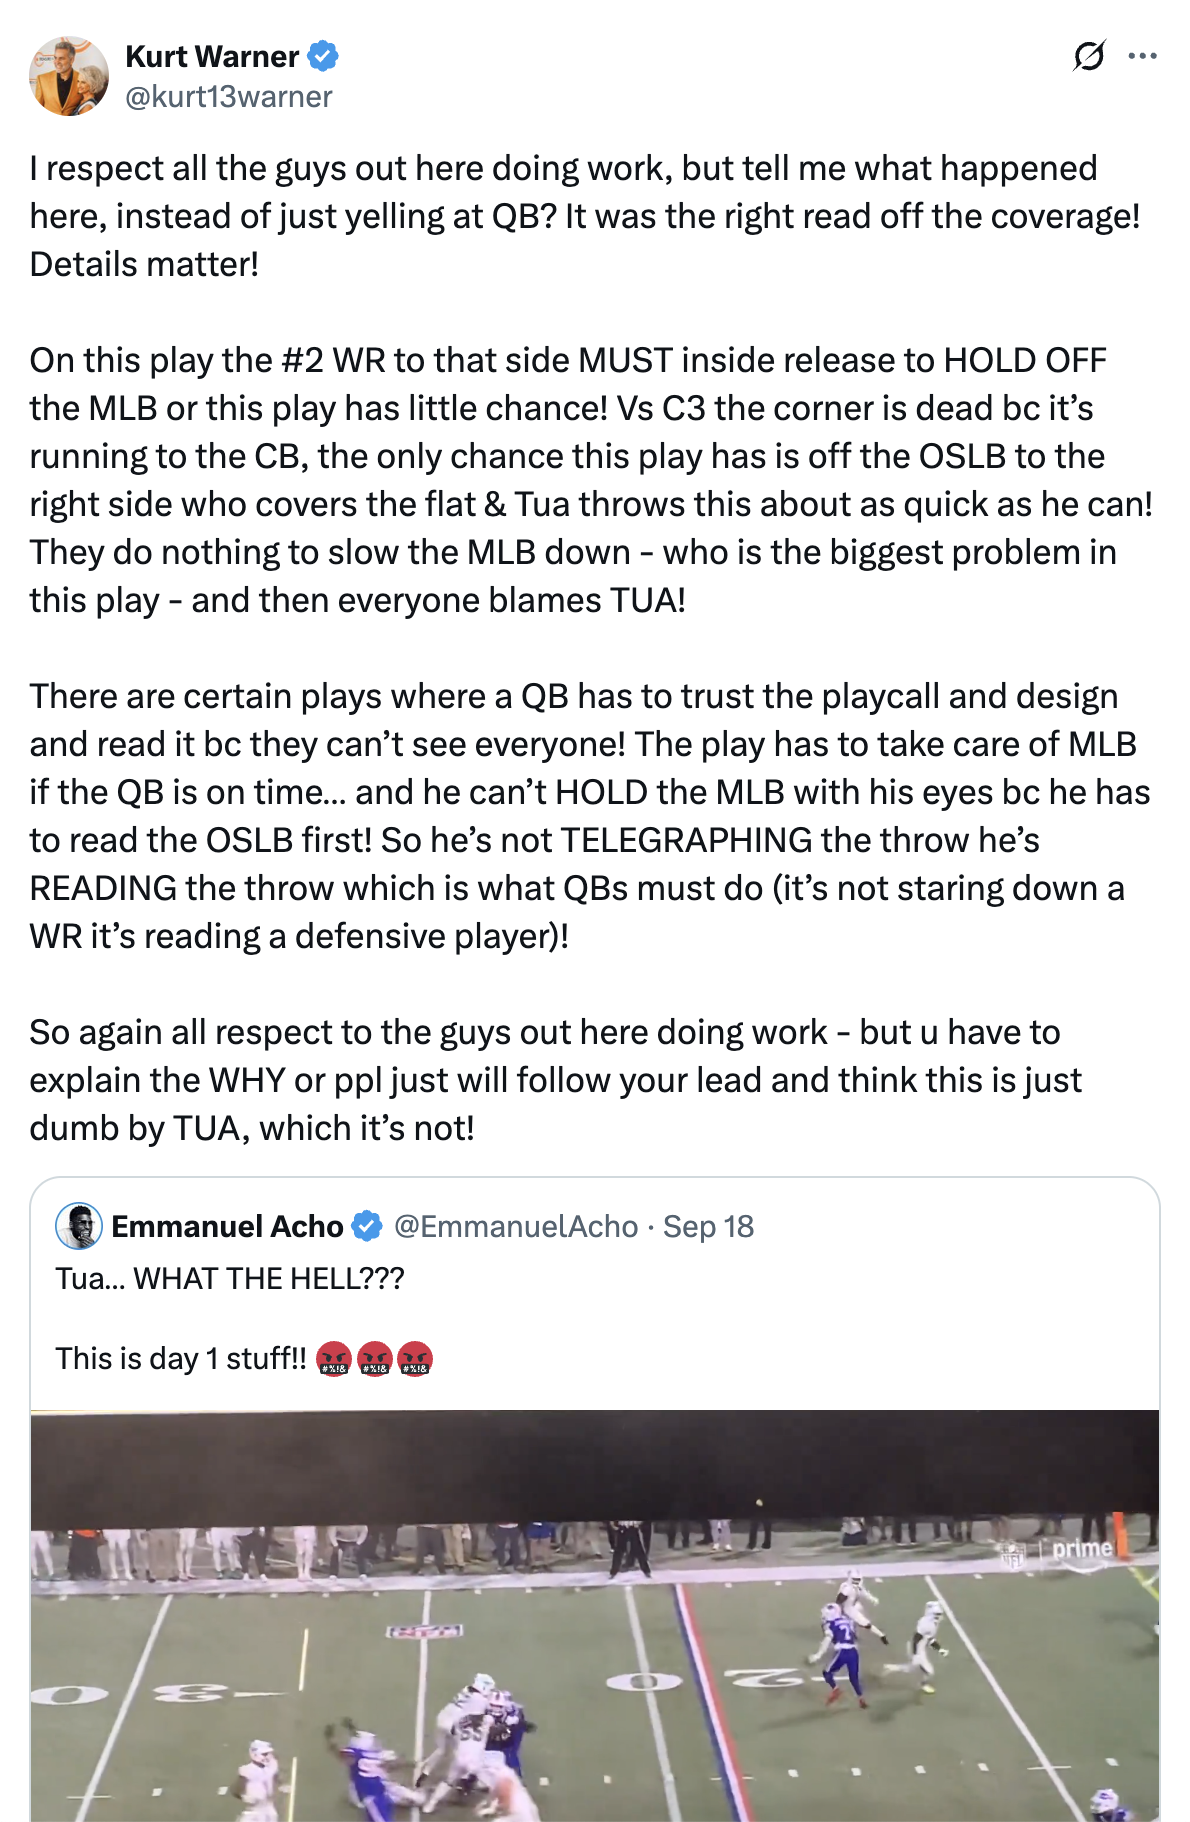Visit the @EmmanuelAcho handle link
This screenshot has width=1190, height=1822.
(516, 1226)
